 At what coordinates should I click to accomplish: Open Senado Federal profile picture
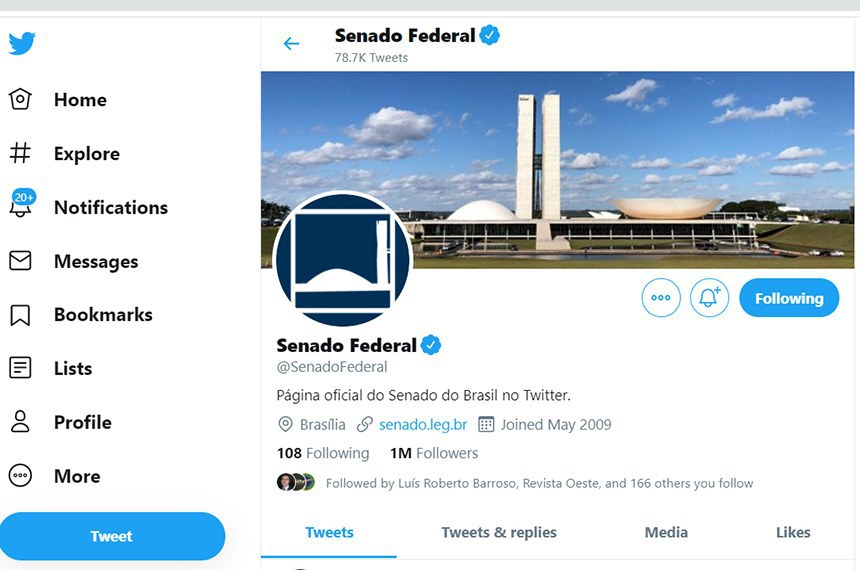point(342,259)
